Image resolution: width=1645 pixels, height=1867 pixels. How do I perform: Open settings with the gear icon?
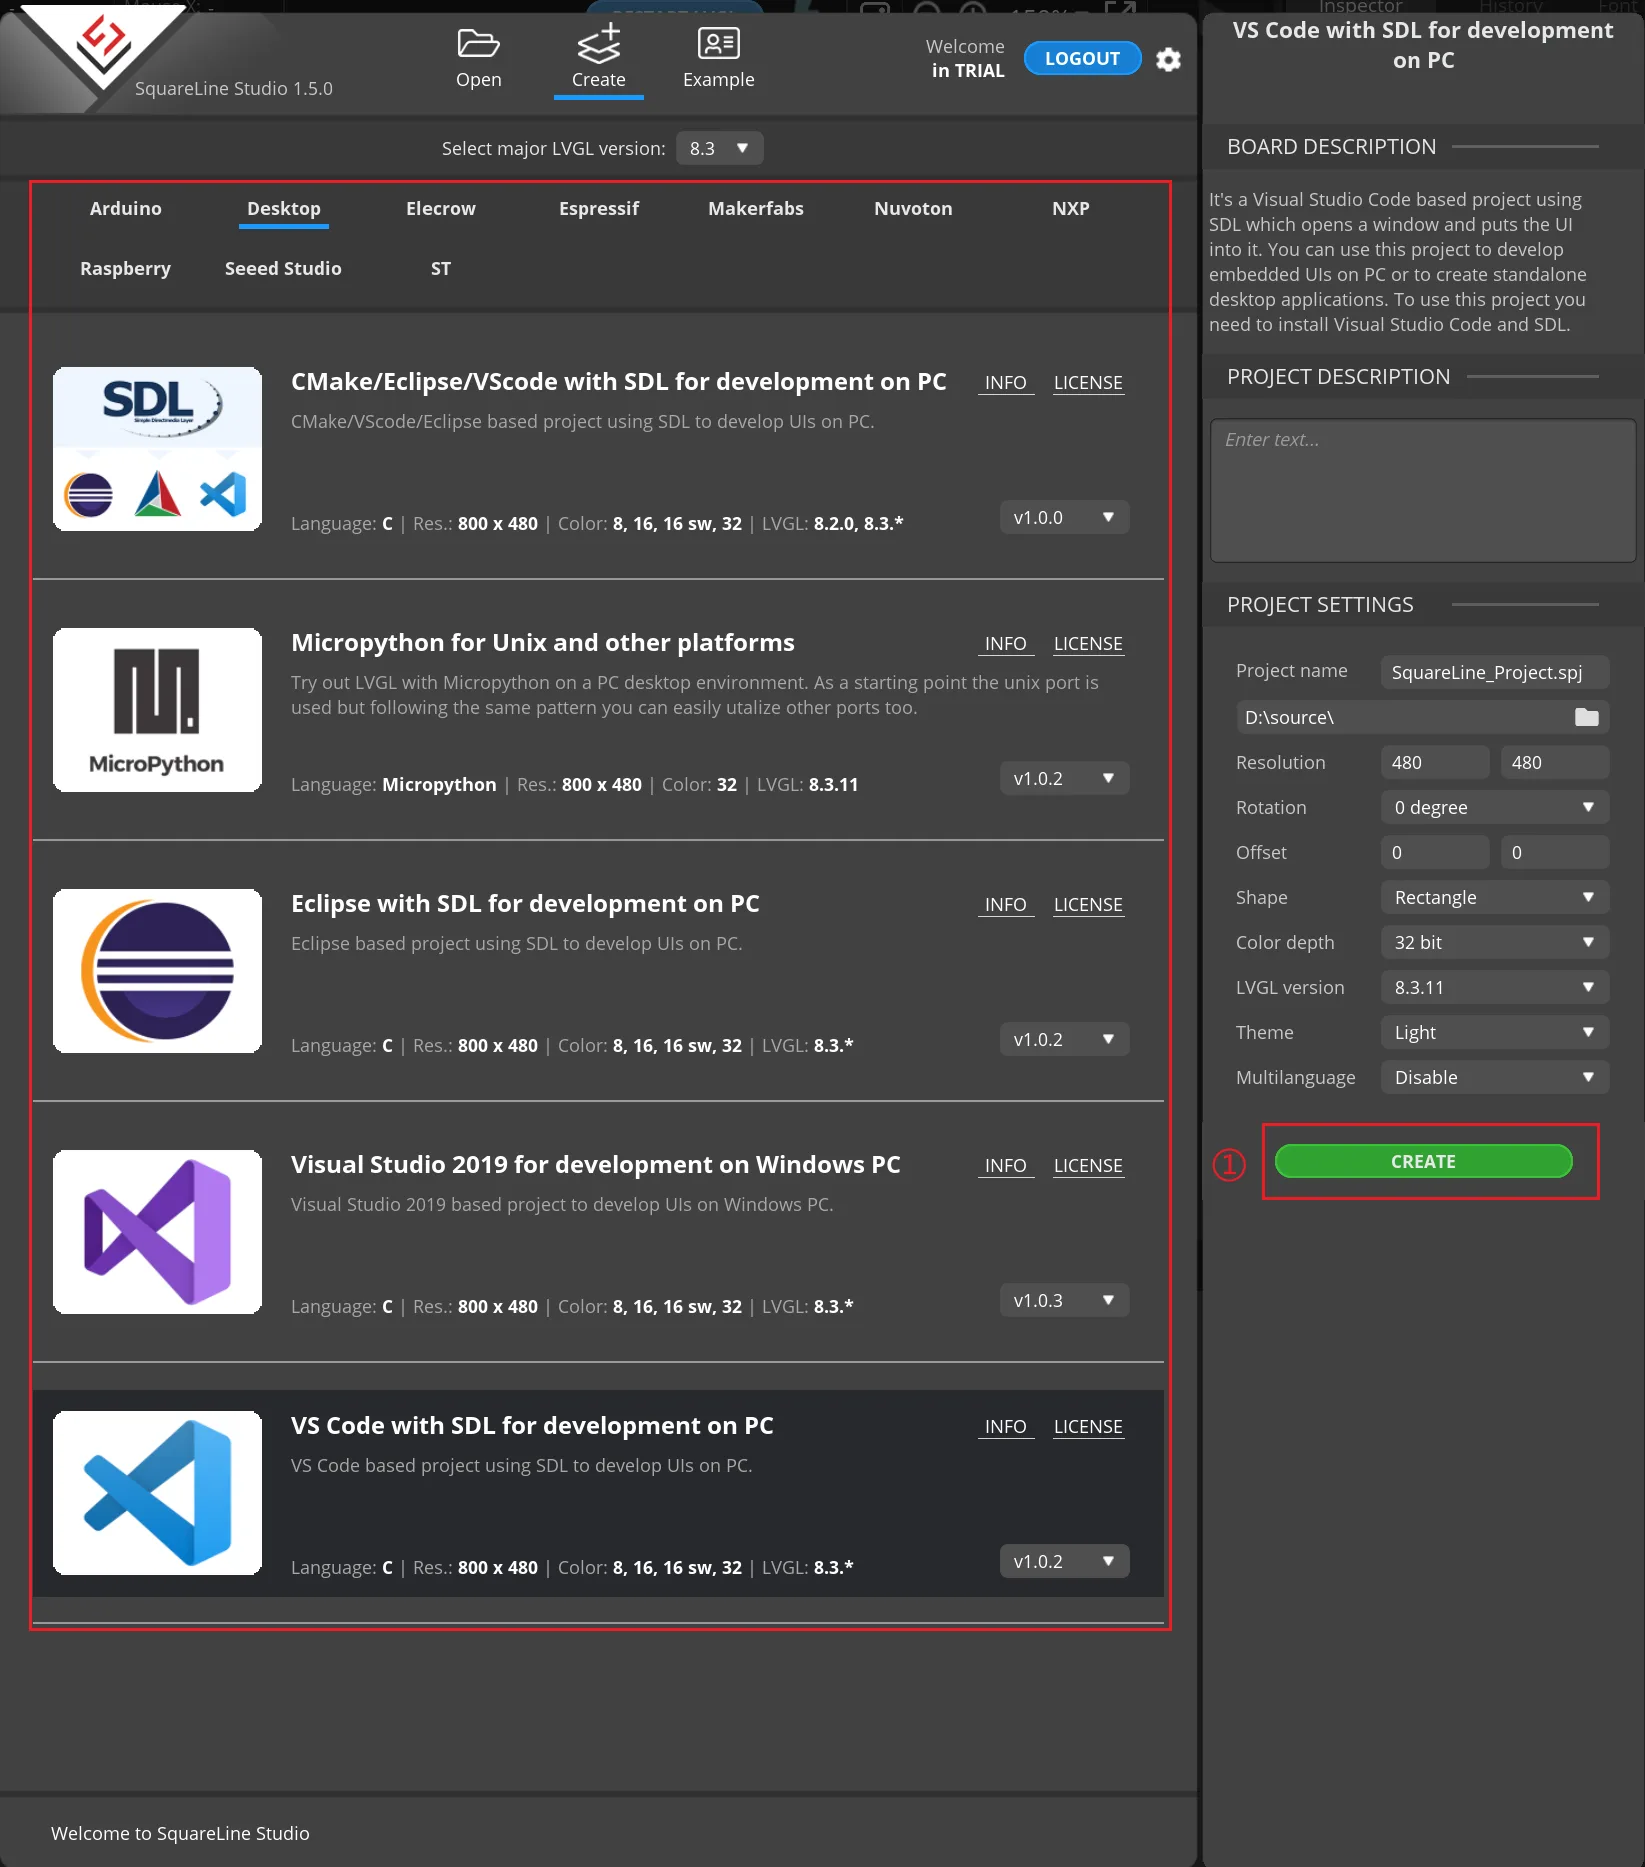(x=1168, y=60)
